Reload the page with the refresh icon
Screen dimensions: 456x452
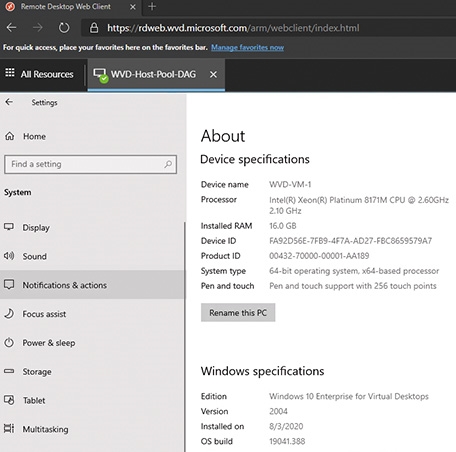(64, 28)
